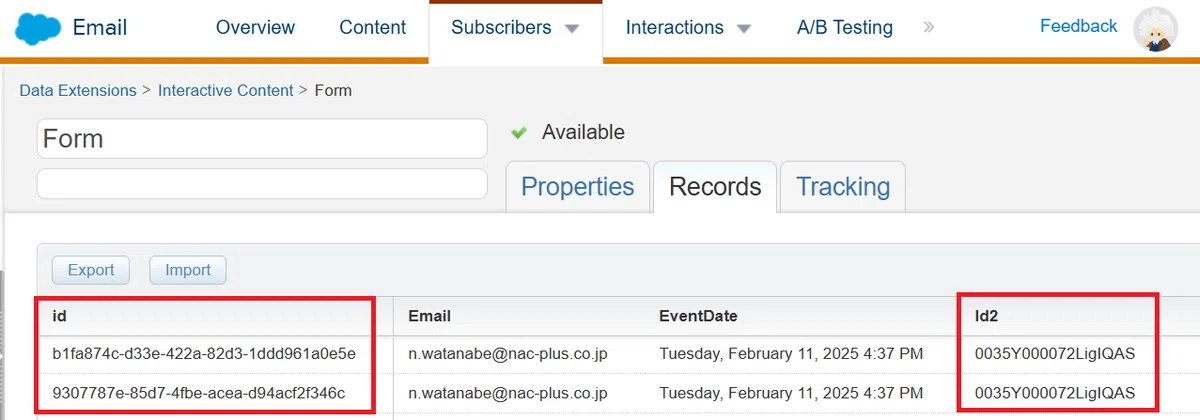Click the Export button
Image resolution: width=1200 pixels, height=420 pixels.
point(91,270)
